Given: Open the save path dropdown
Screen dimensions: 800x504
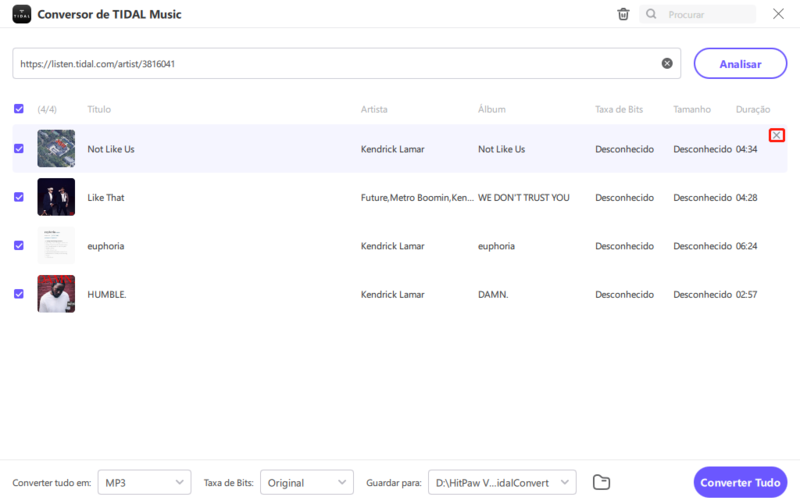Looking at the screenshot, I should tap(502, 482).
